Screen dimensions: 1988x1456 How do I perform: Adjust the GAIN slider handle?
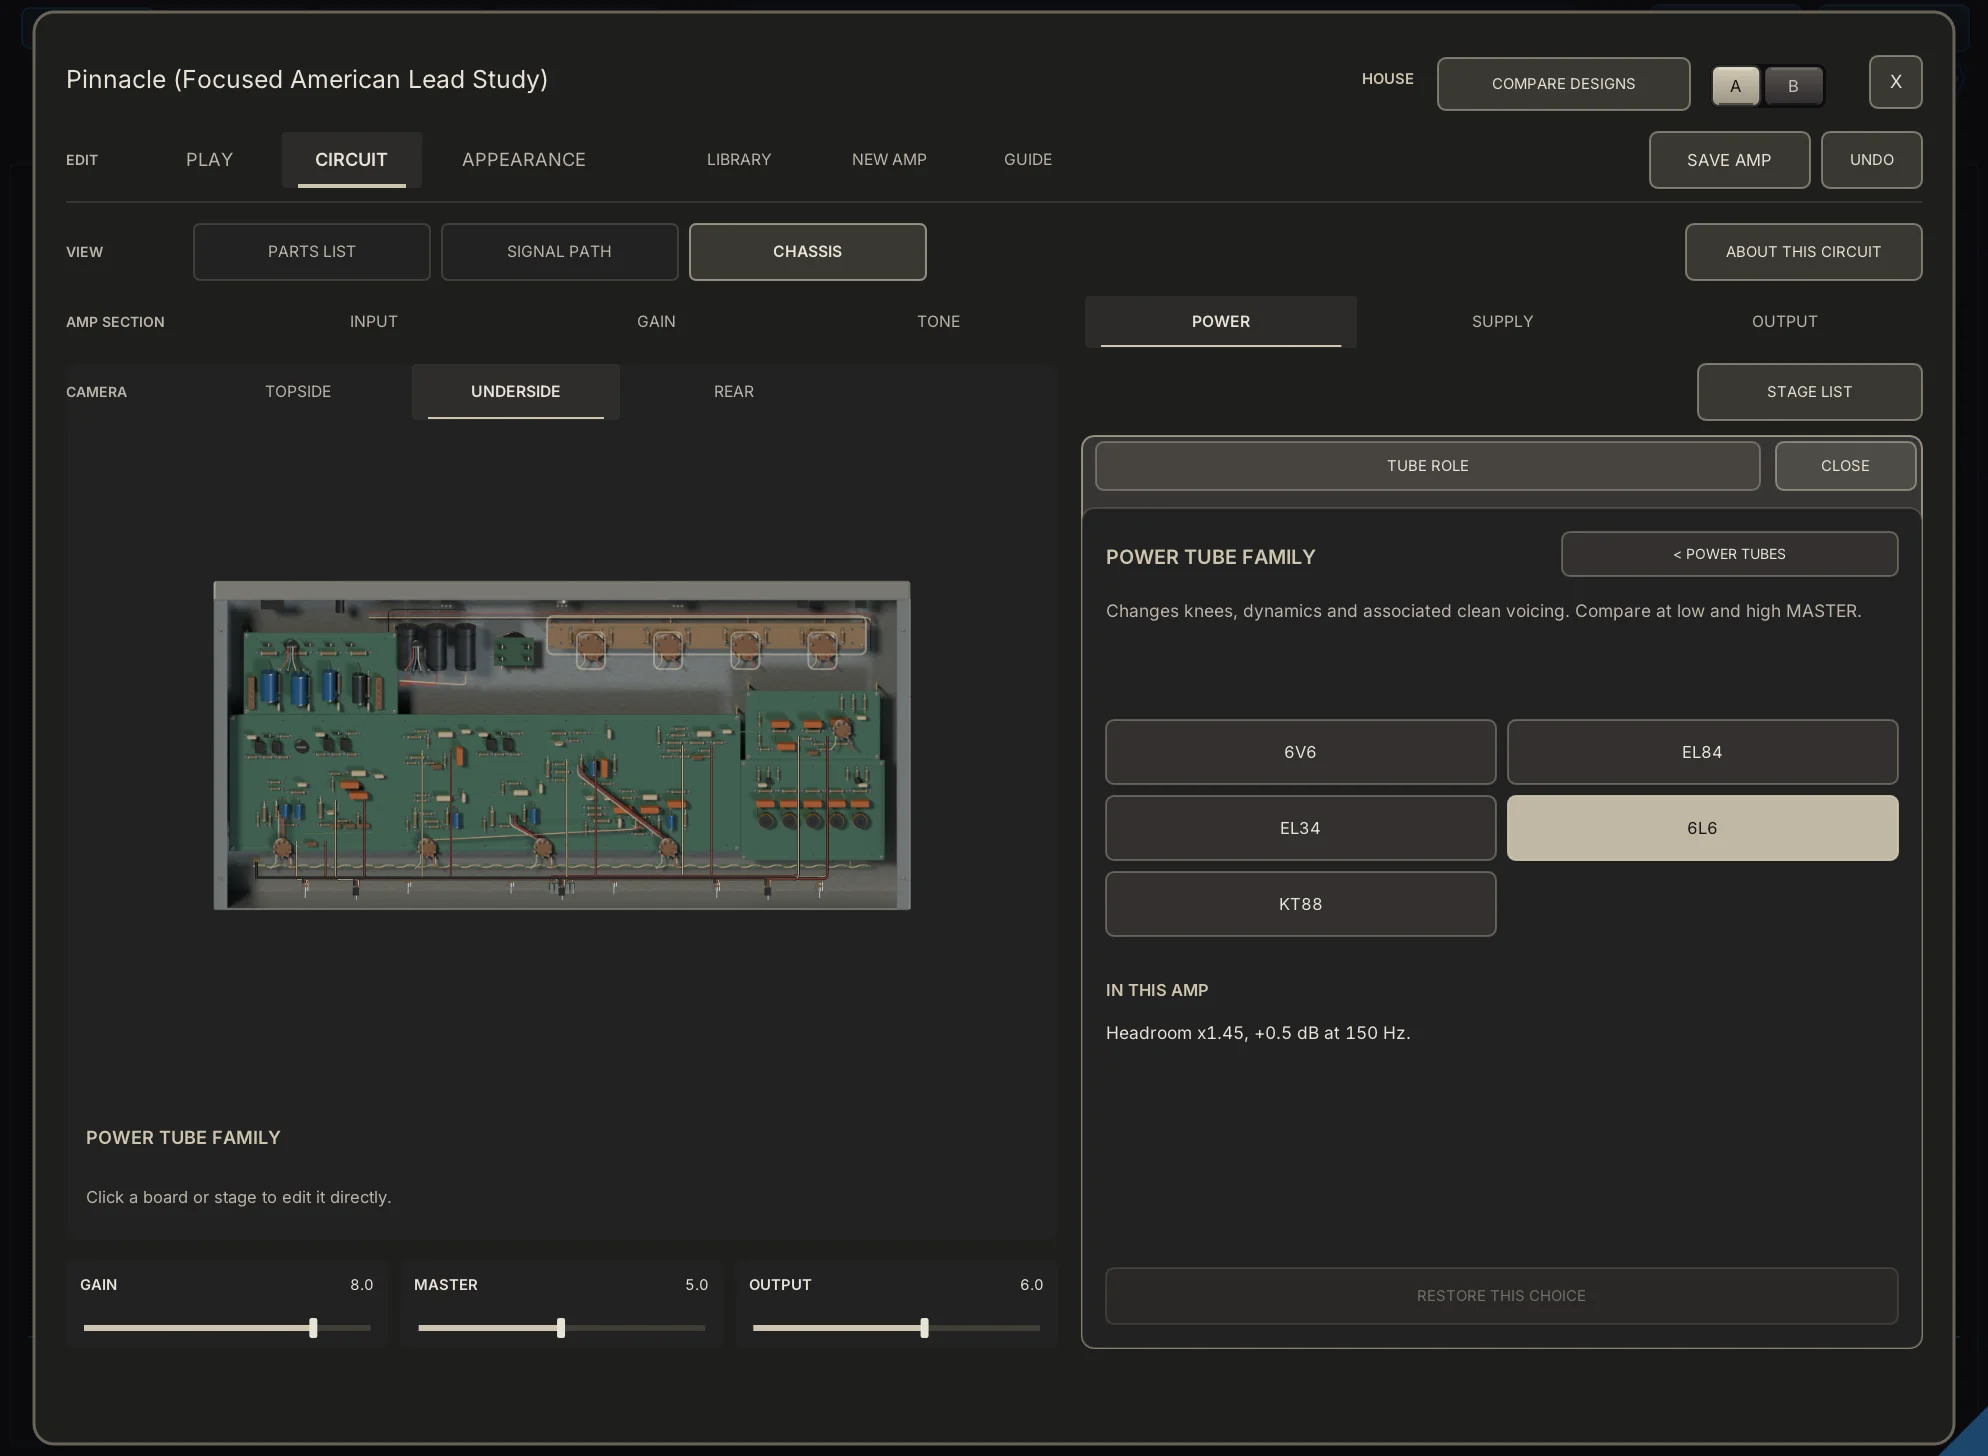coord(313,1328)
